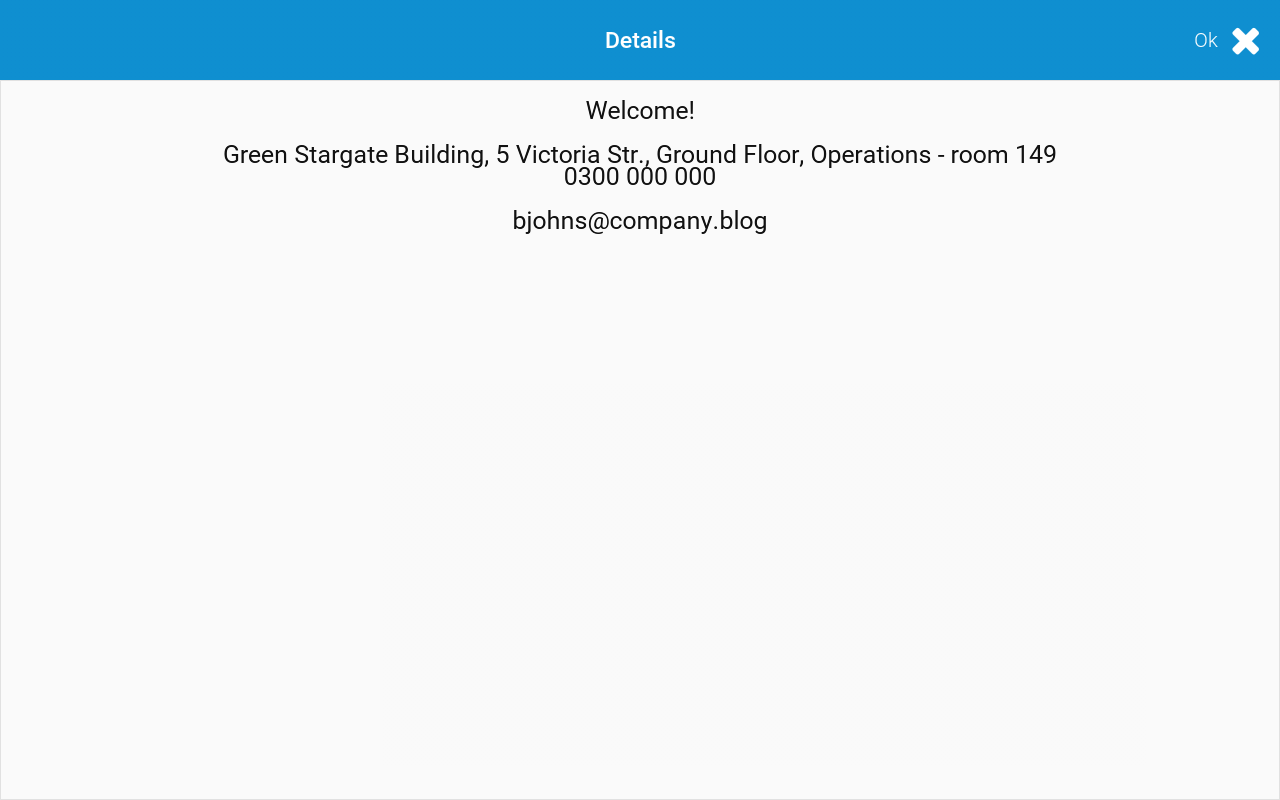This screenshot has width=1280, height=800.
Task: Click the room number 149
Action: coord(1035,155)
